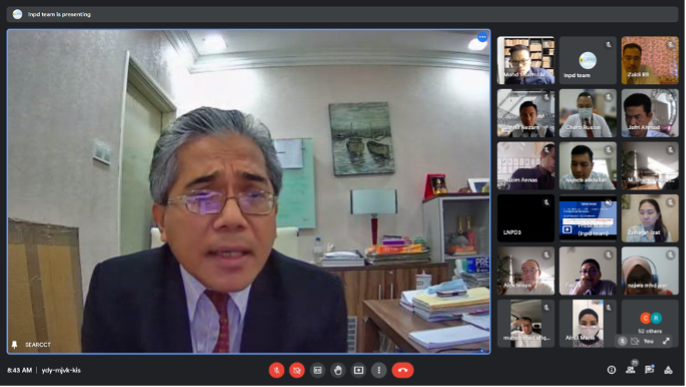Click the meeting code ydy-mjvk-kis

point(61,370)
